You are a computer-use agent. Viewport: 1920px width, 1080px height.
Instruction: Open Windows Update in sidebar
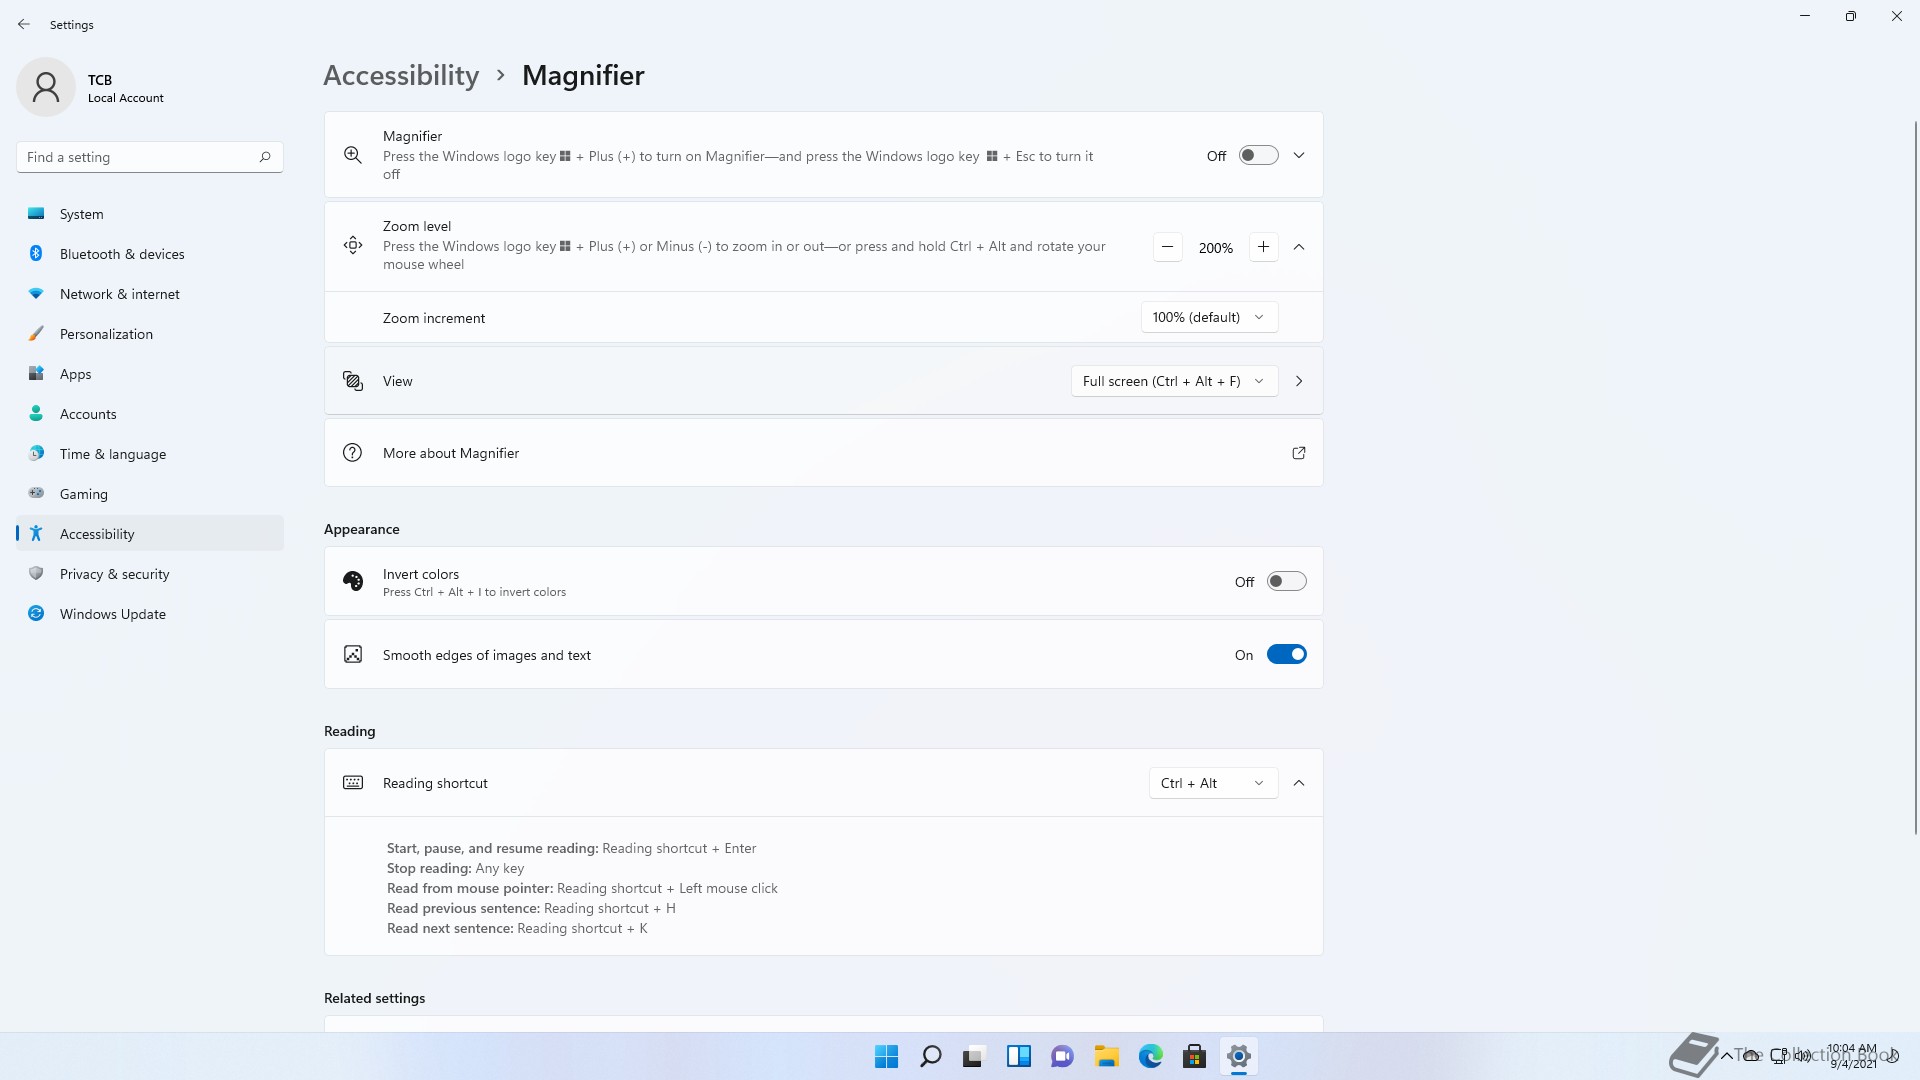112,614
